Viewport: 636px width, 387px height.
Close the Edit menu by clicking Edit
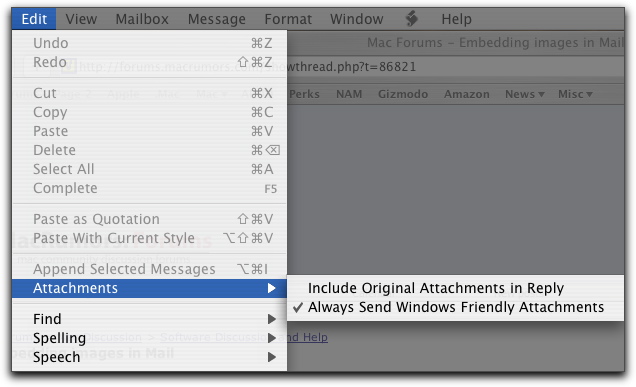pos(34,19)
